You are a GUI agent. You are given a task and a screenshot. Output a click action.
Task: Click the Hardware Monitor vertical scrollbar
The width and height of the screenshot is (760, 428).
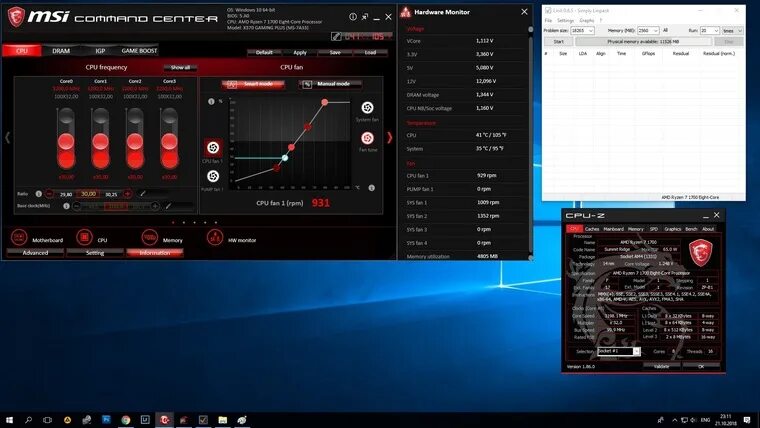[x=530, y=143]
